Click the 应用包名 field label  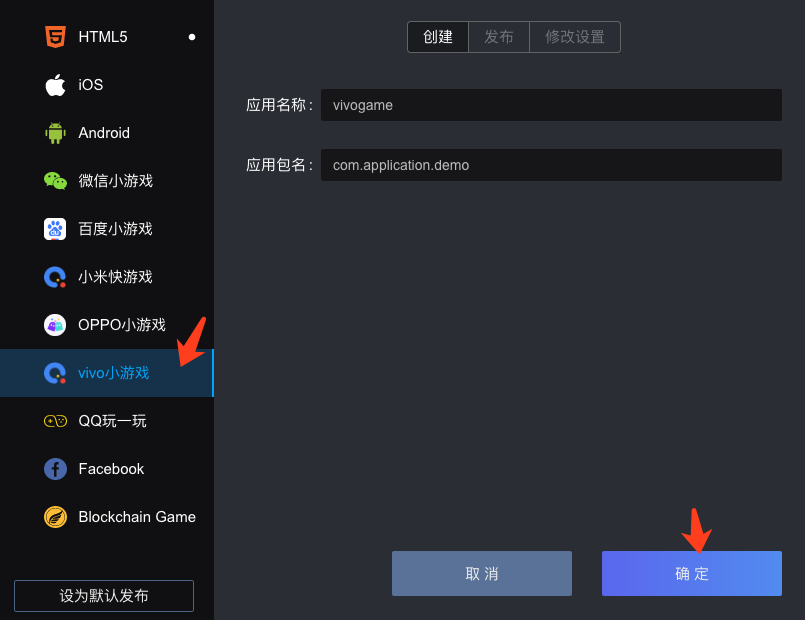click(279, 165)
